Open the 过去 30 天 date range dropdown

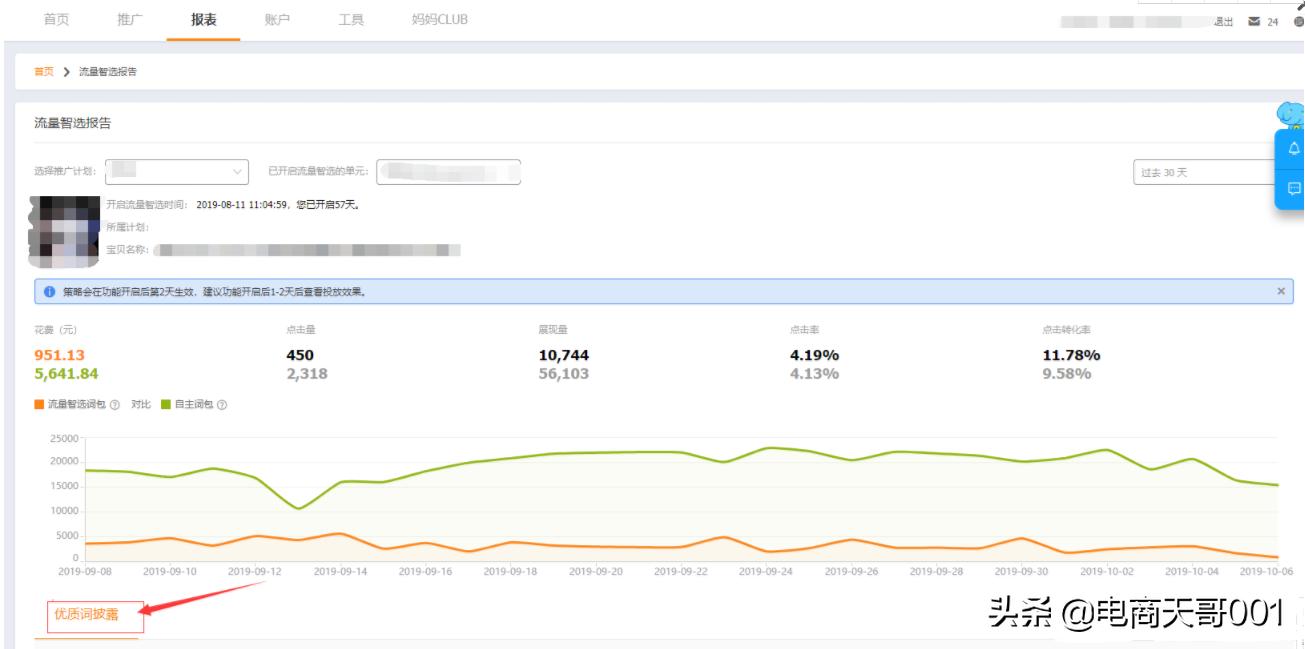click(1205, 173)
